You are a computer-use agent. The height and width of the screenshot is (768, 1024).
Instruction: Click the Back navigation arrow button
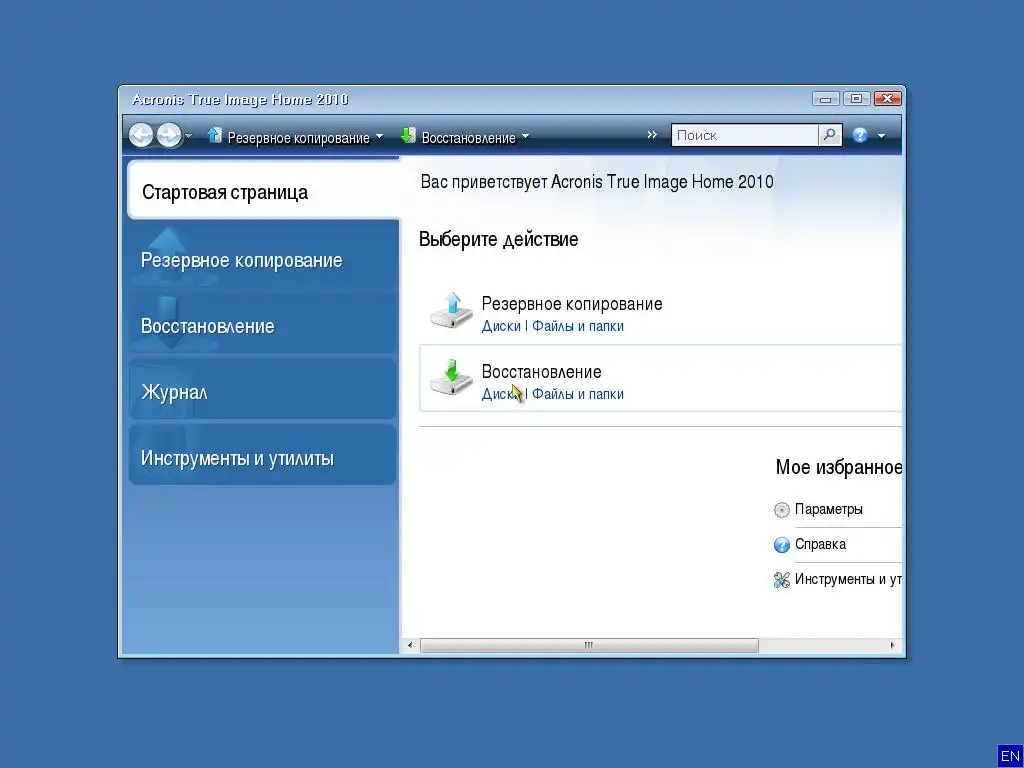[140, 135]
